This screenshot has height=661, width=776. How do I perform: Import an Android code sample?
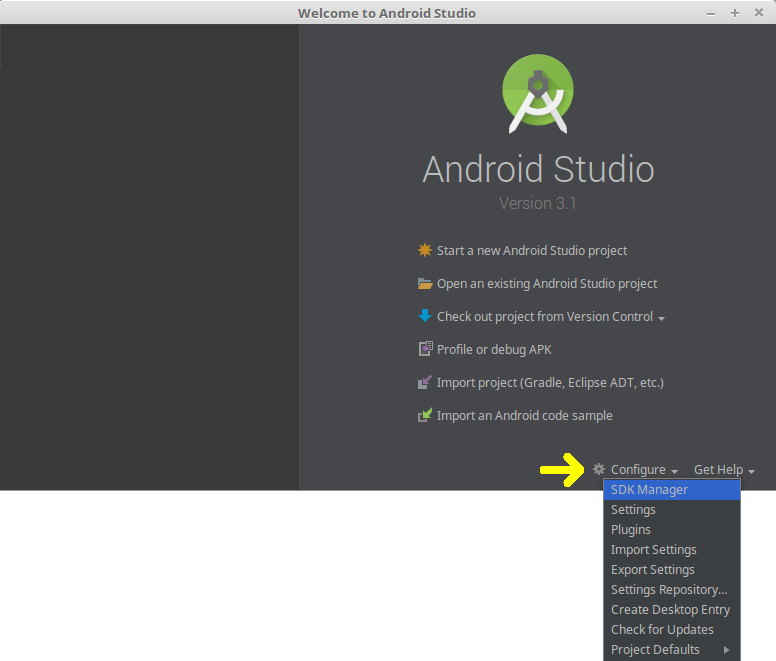point(525,416)
